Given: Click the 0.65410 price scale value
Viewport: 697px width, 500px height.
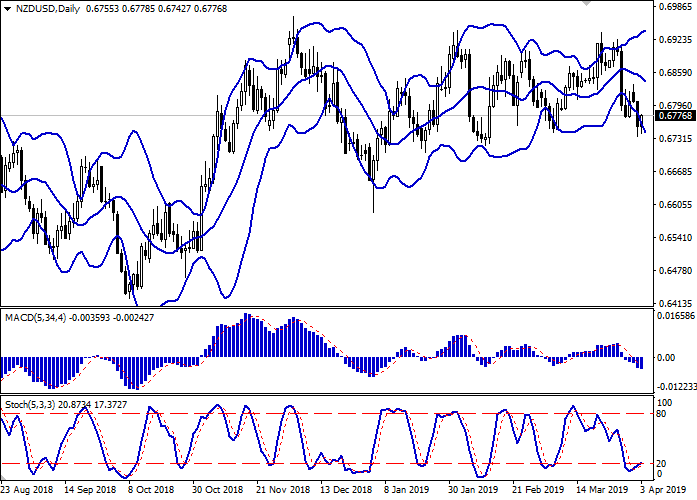Looking at the screenshot, I should coord(676,237).
